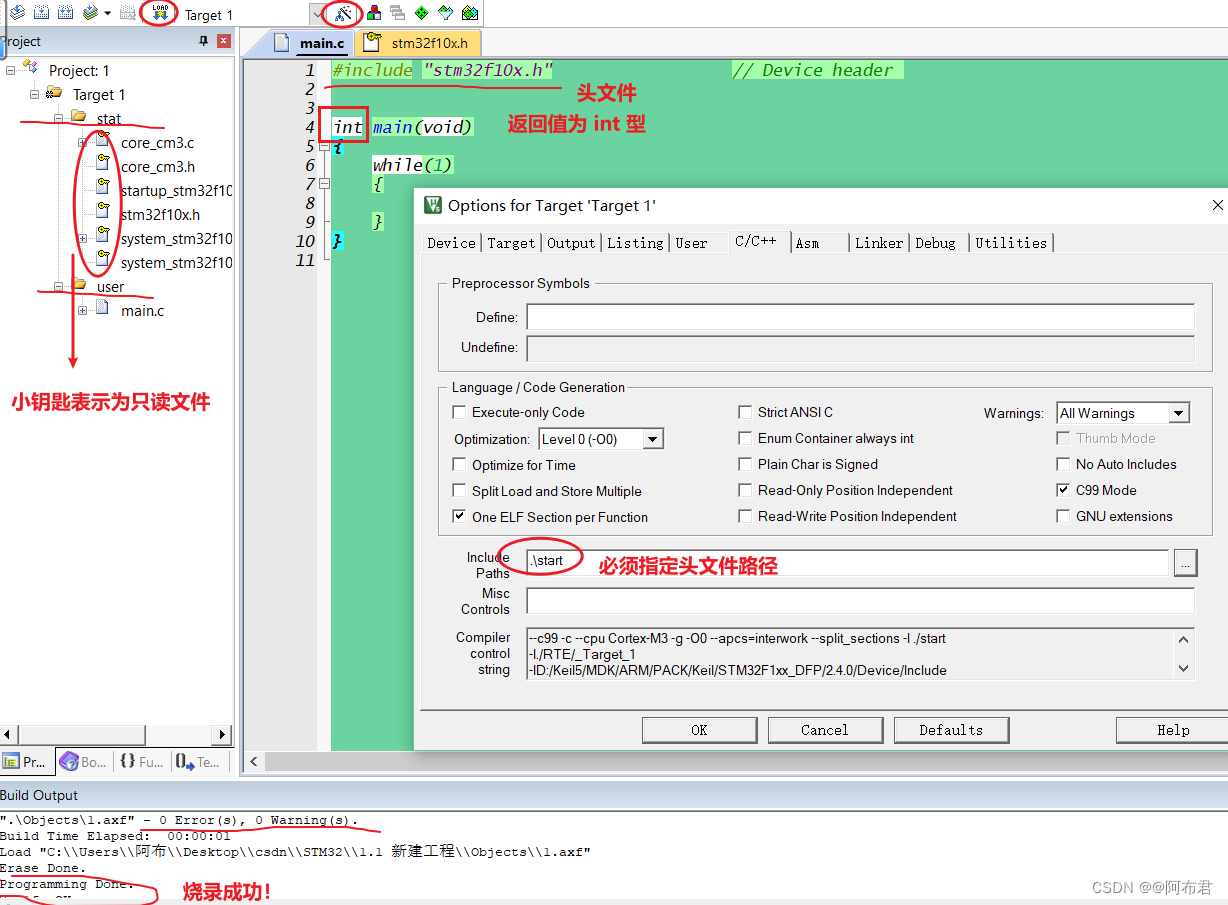The height and width of the screenshot is (905, 1228).
Task: Open the Output tab in Options dialog
Action: click(571, 243)
